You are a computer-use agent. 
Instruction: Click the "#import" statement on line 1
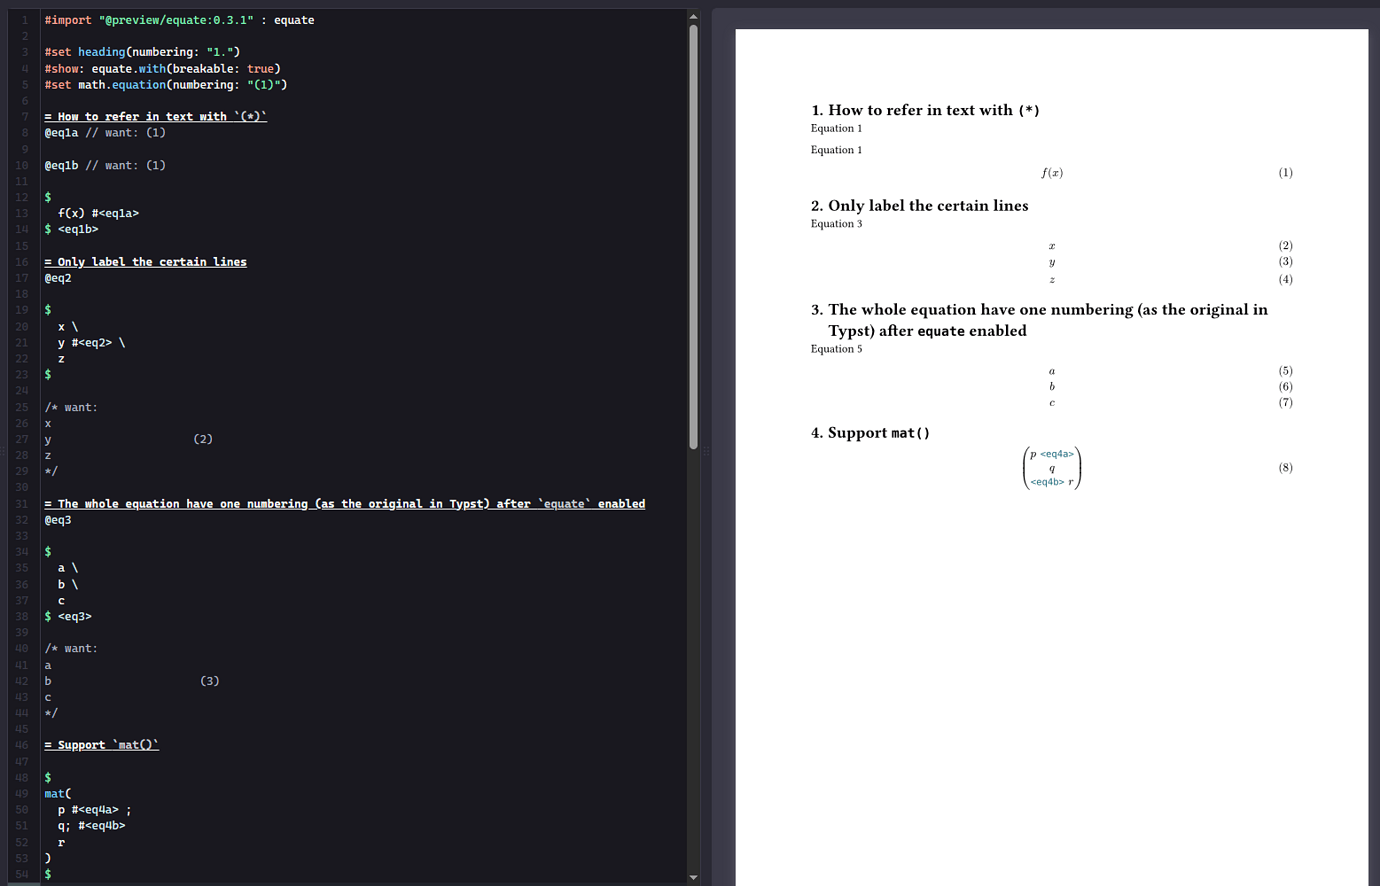(66, 19)
